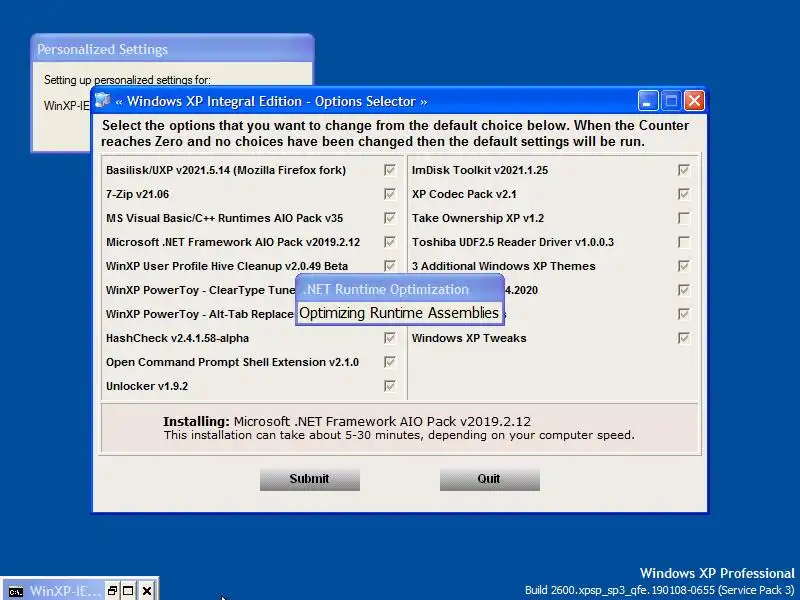This screenshot has height=600, width=800.
Task: Toggle the Windows XP Tweaks checkbox
Action: tap(684, 338)
